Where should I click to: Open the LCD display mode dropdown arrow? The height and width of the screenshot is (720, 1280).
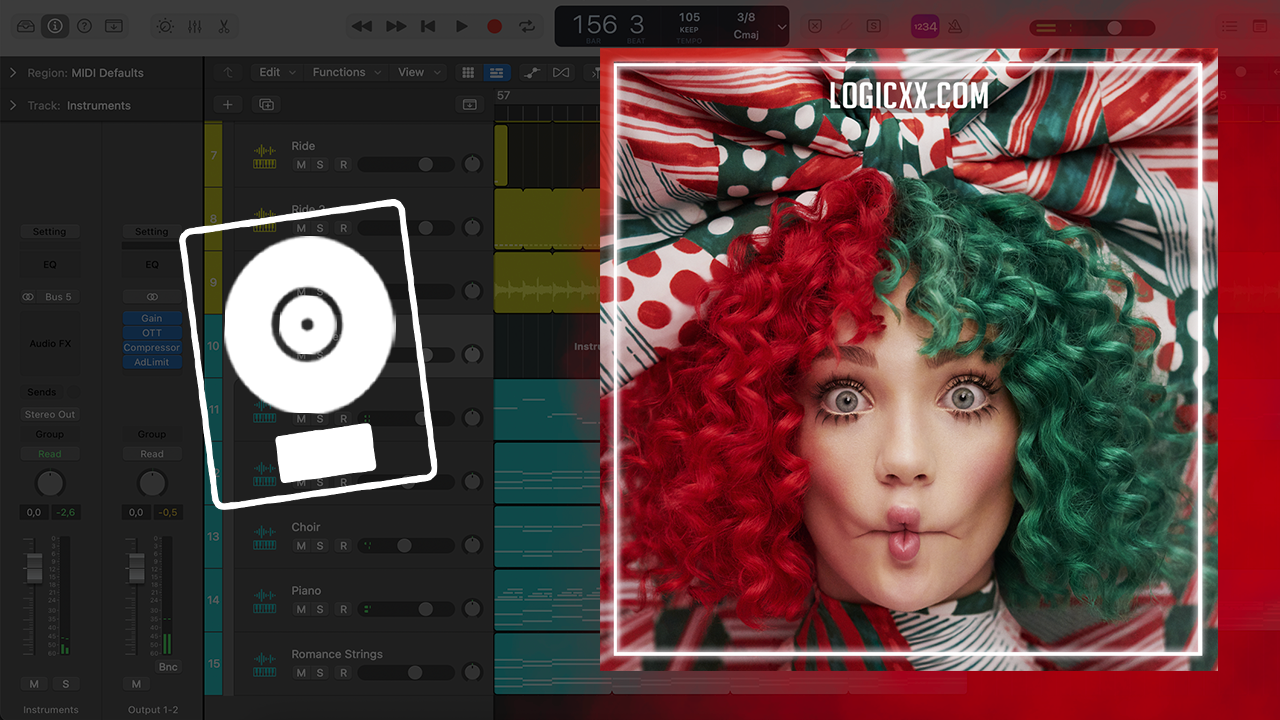point(782,27)
